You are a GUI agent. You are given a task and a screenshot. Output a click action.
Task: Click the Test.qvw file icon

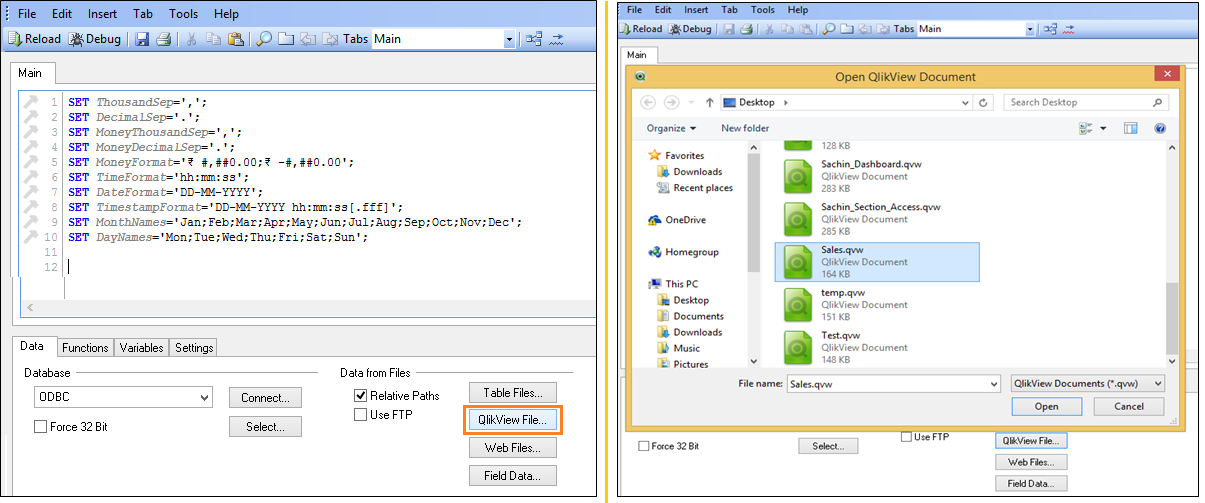click(797, 347)
